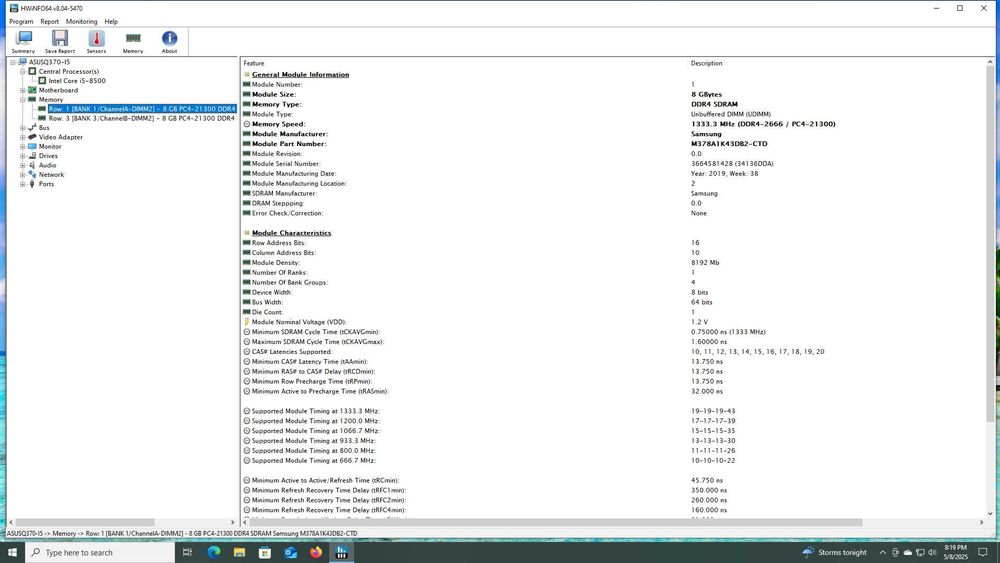Click the Feature column header
The height and width of the screenshot is (563, 1000).
tap(253, 63)
